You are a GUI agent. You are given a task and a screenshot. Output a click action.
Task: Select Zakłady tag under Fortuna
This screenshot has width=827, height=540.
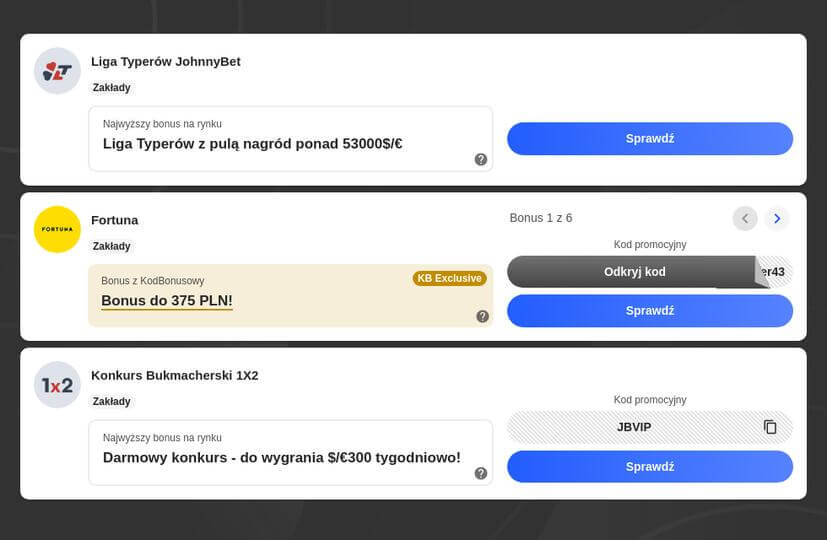pos(112,246)
